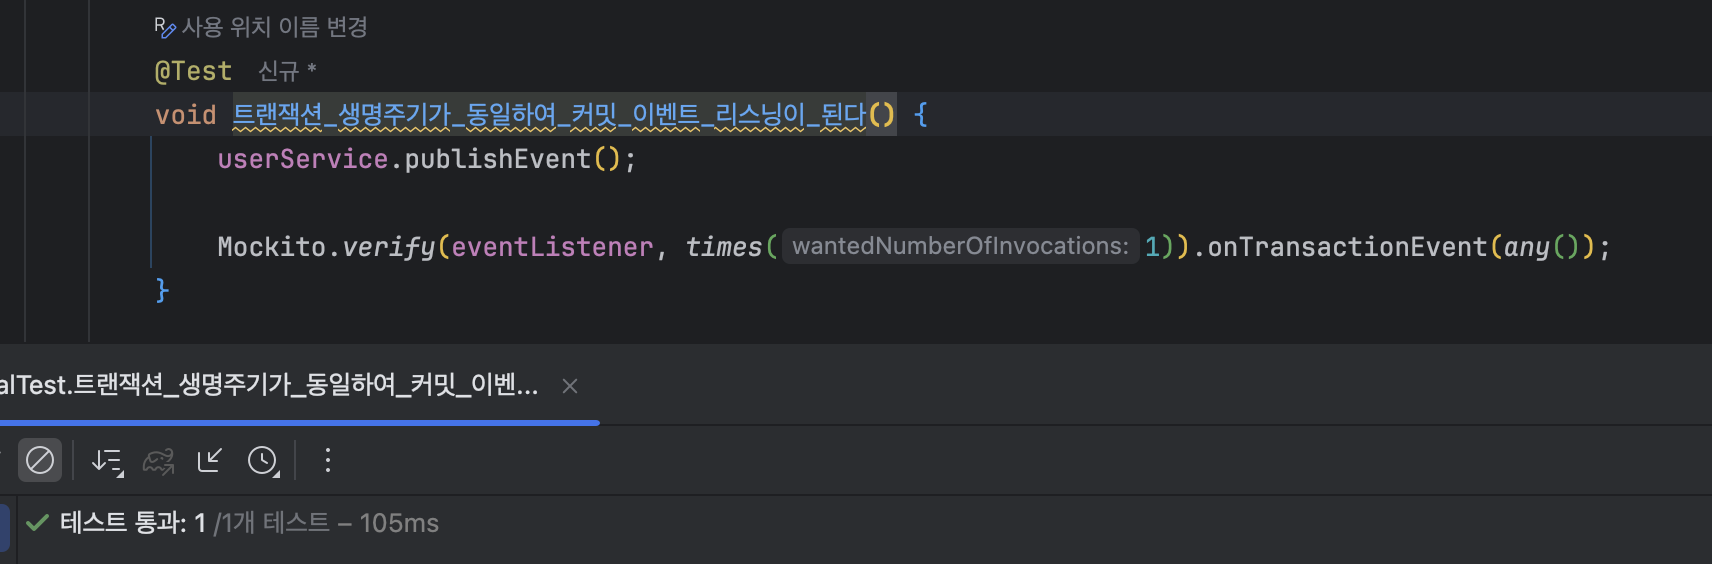Open the sort tests options dropdown
1712x564 pixels.
[x=107, y=461]
